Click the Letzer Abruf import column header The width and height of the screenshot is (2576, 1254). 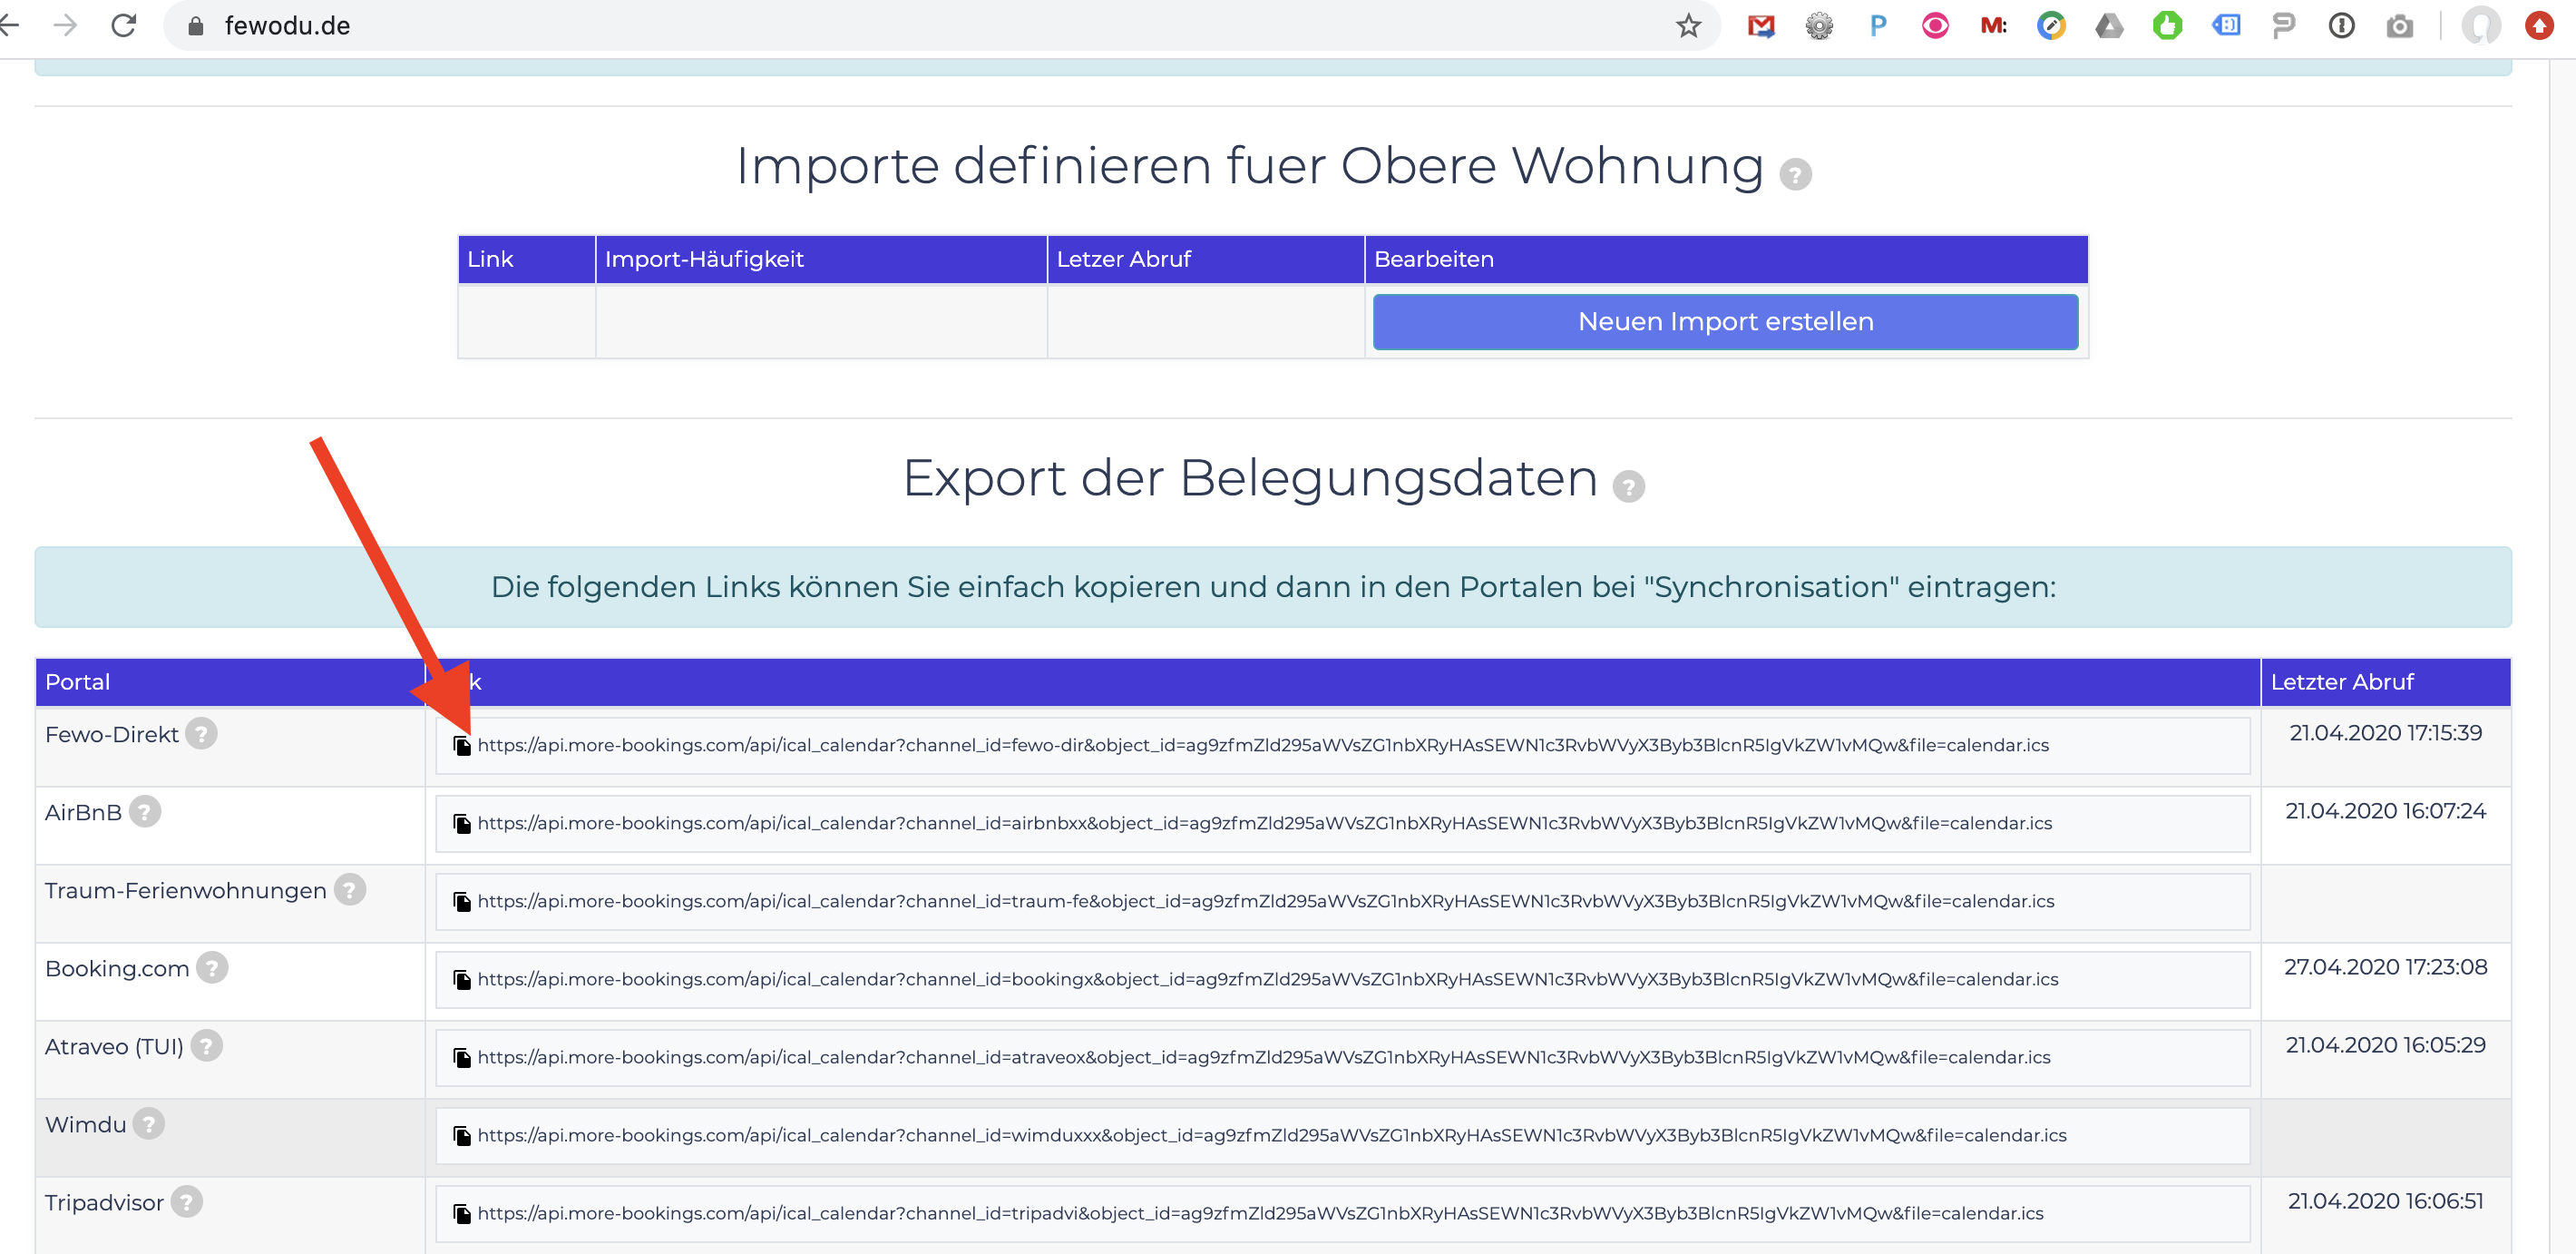[1205, 260]
